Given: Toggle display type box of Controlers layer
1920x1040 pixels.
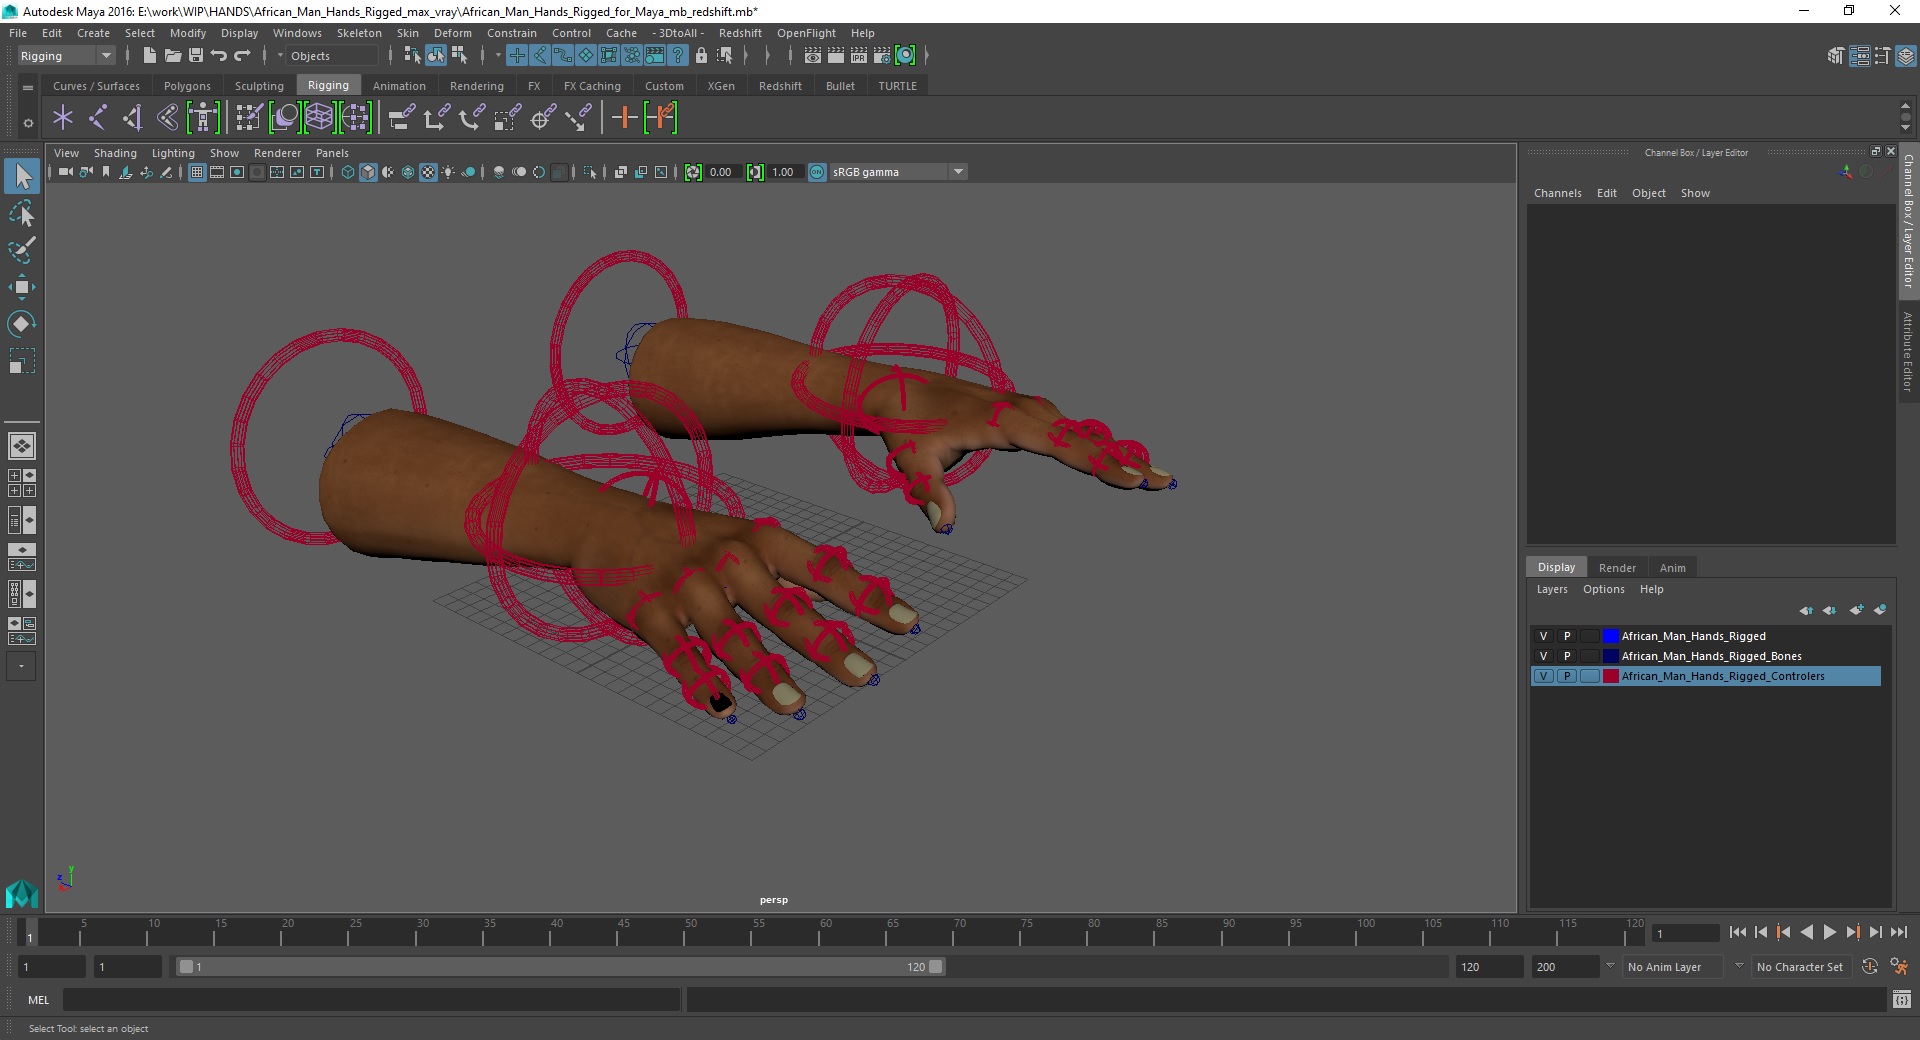Looking at the screenshot, I should pyautogui.click(x=1589, y=676).
